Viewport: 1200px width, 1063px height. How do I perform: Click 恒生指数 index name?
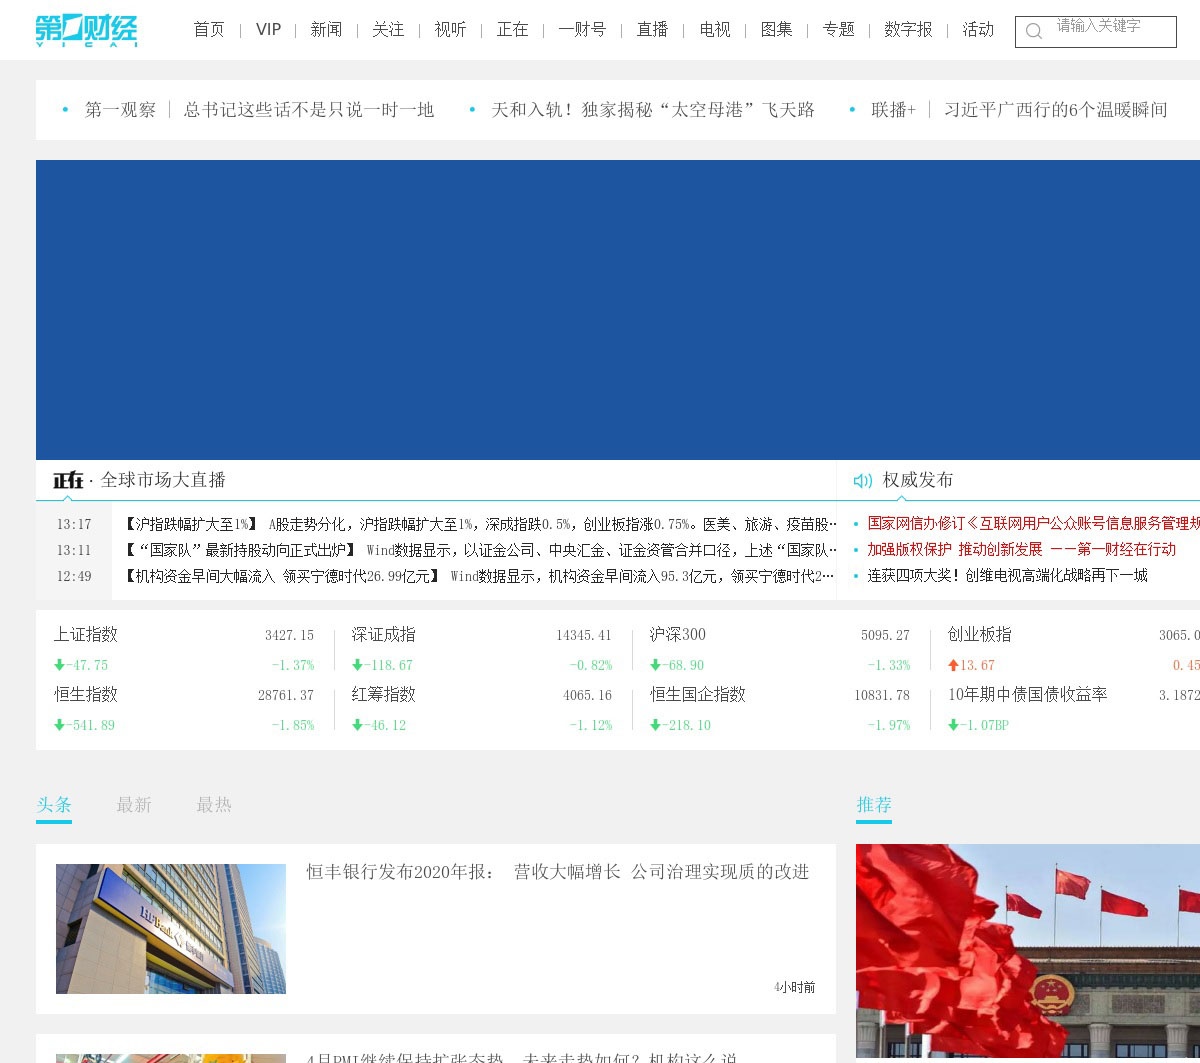tap(86, 694)
